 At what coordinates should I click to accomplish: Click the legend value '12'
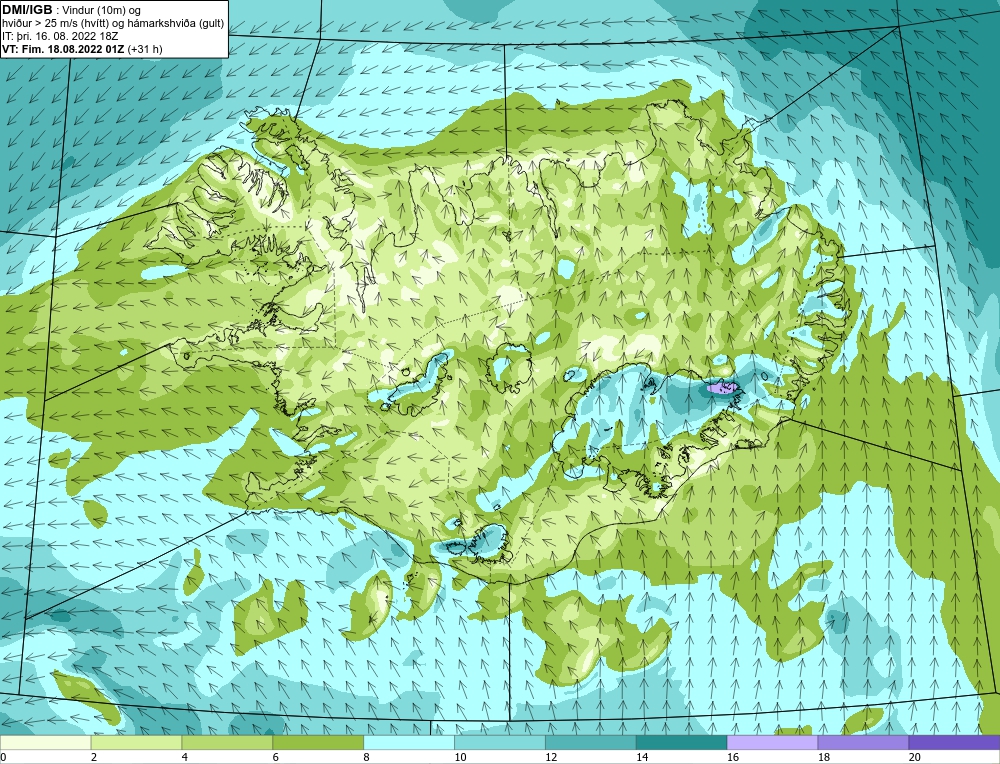coord(551,757)
